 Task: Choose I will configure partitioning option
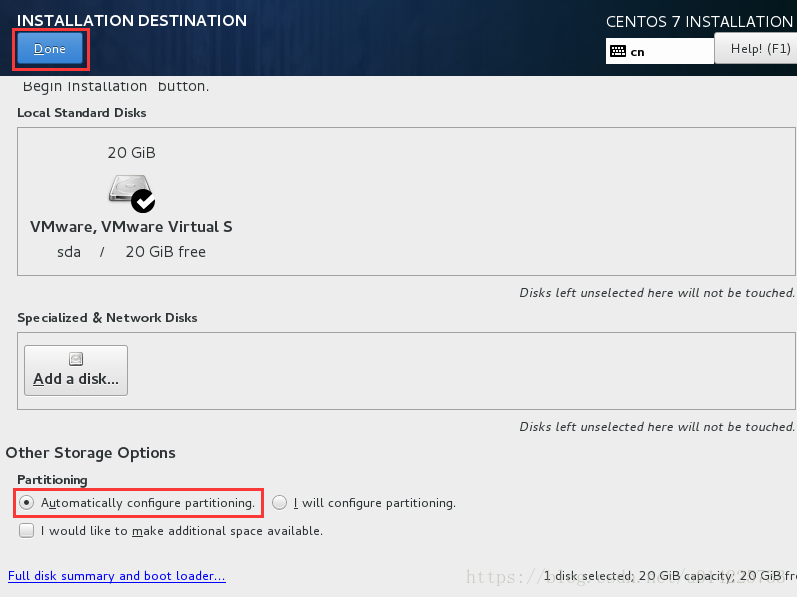pyautogui.click(x=280, y=502)
